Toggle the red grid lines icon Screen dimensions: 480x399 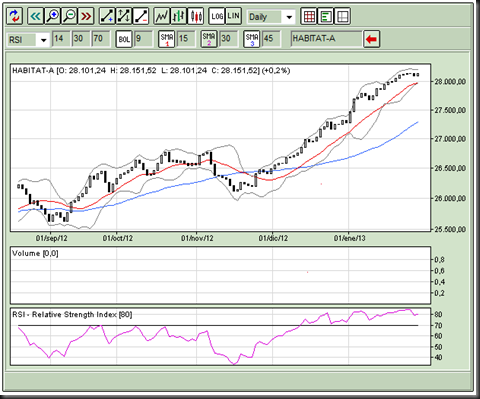[309, 16]
